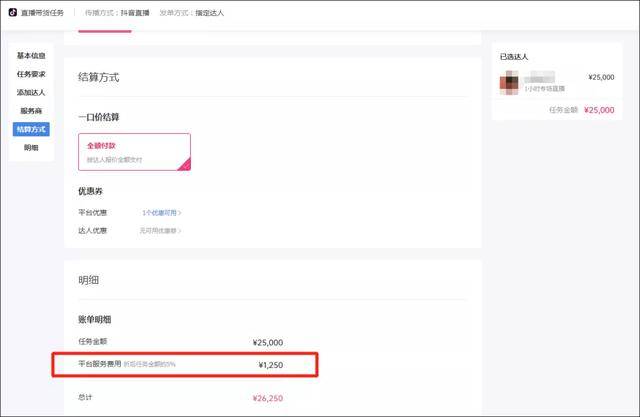Switch to the 服务商 sidebar item
The width and height of the screenshot is (640, 417).
click(31, 111)
